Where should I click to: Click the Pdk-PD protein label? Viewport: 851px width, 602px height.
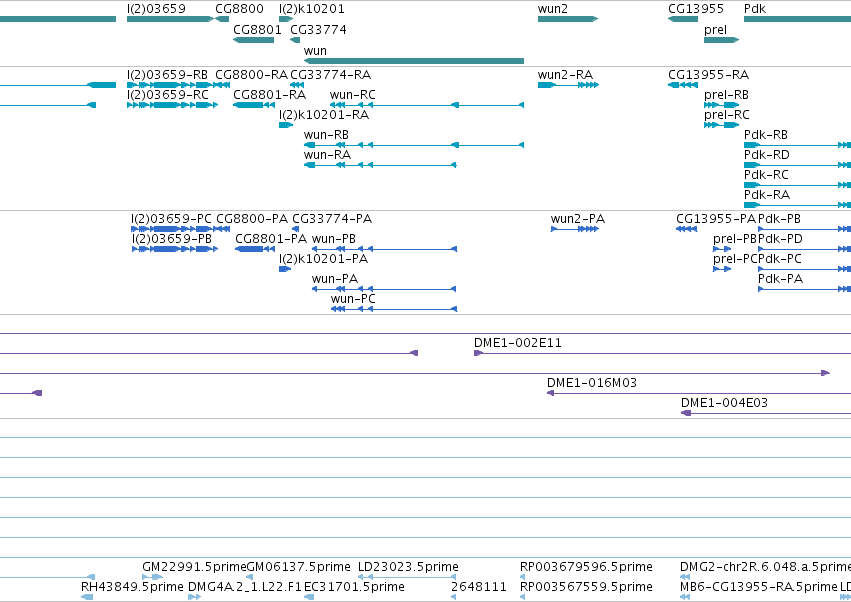[780, 239]
